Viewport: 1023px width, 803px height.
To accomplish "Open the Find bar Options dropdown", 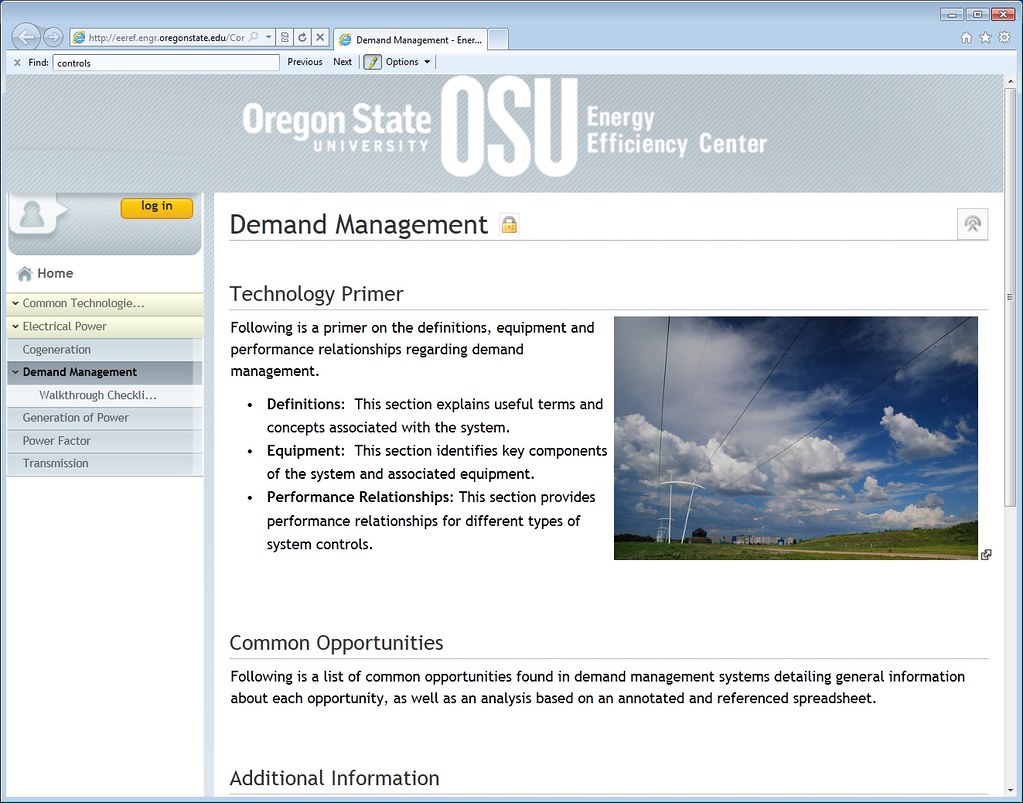I will [408, 62].
